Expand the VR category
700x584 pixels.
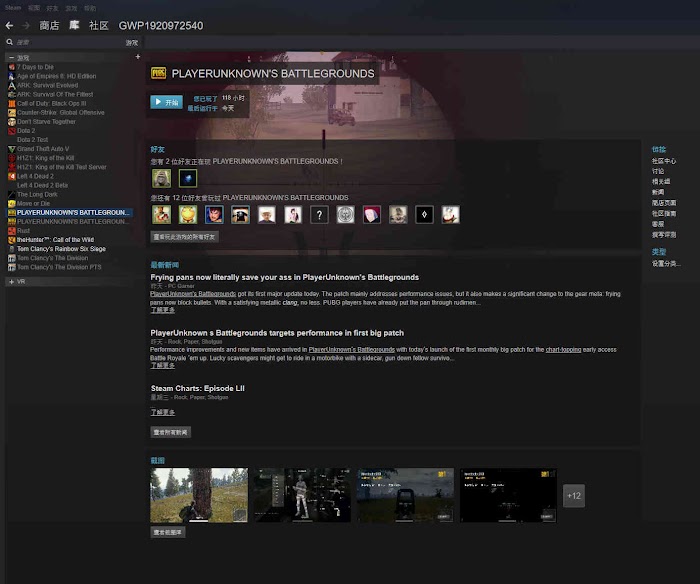(x=11, y=282)
